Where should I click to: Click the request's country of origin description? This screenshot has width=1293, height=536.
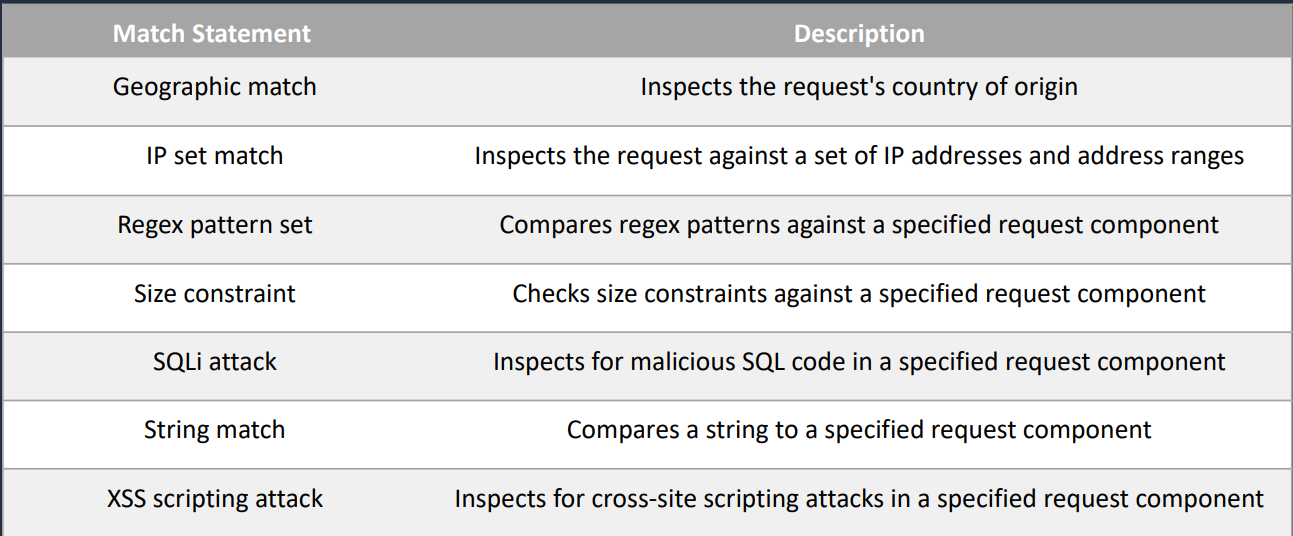click(859, 87)
